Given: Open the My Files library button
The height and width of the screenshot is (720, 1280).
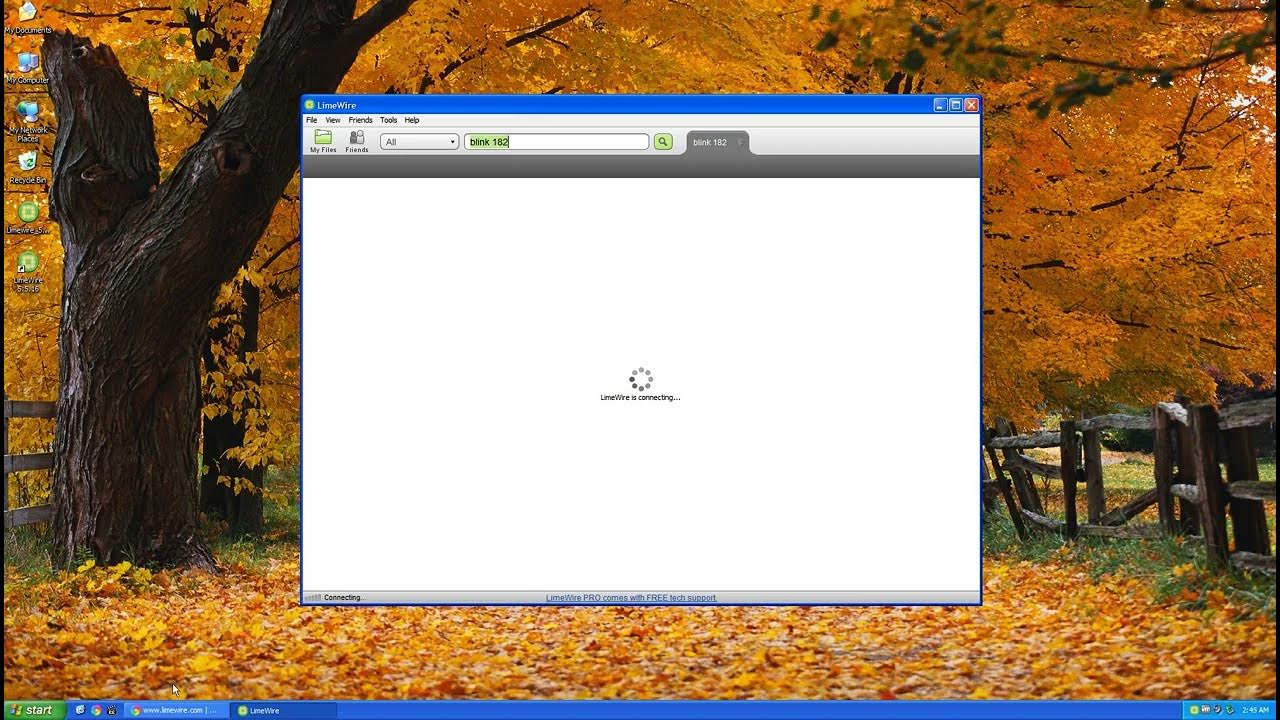Looking at the screenshot, I should (x=323, y=141).
